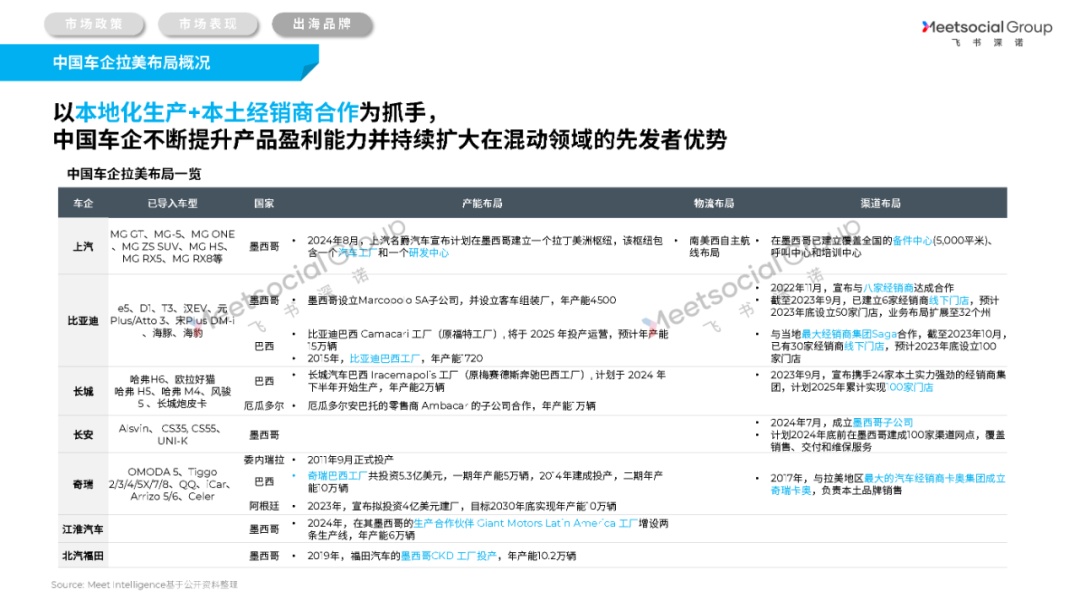Click the 奇瑞 row label
The image size is (1080, 608).
(83, 484)
